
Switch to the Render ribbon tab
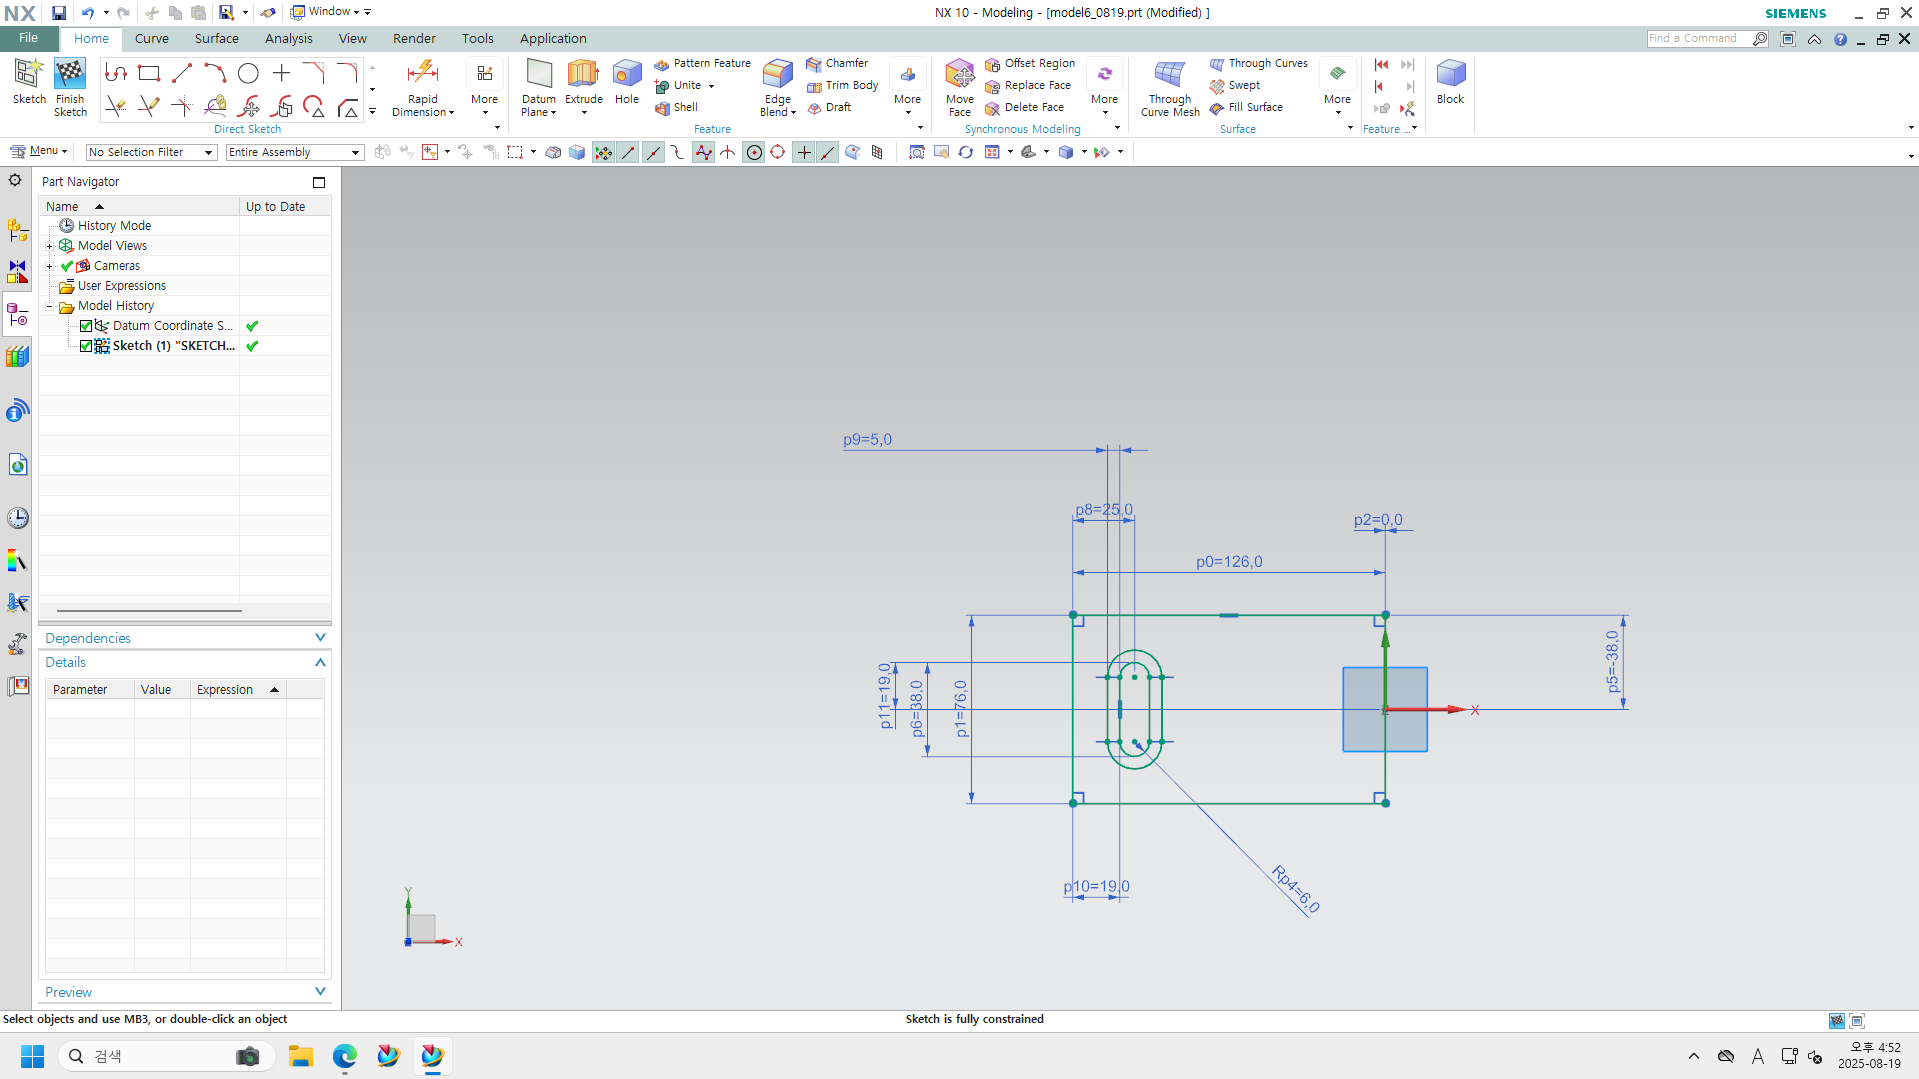pyautogui.click(x=414, y=39)
